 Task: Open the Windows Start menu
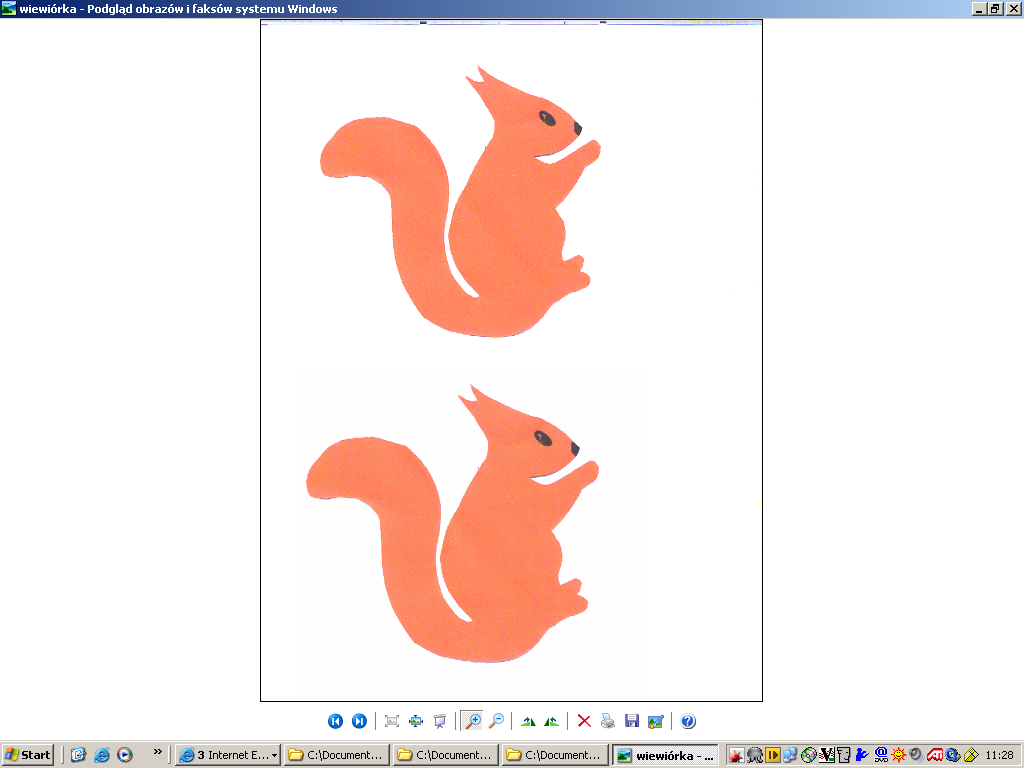point(28,755)
